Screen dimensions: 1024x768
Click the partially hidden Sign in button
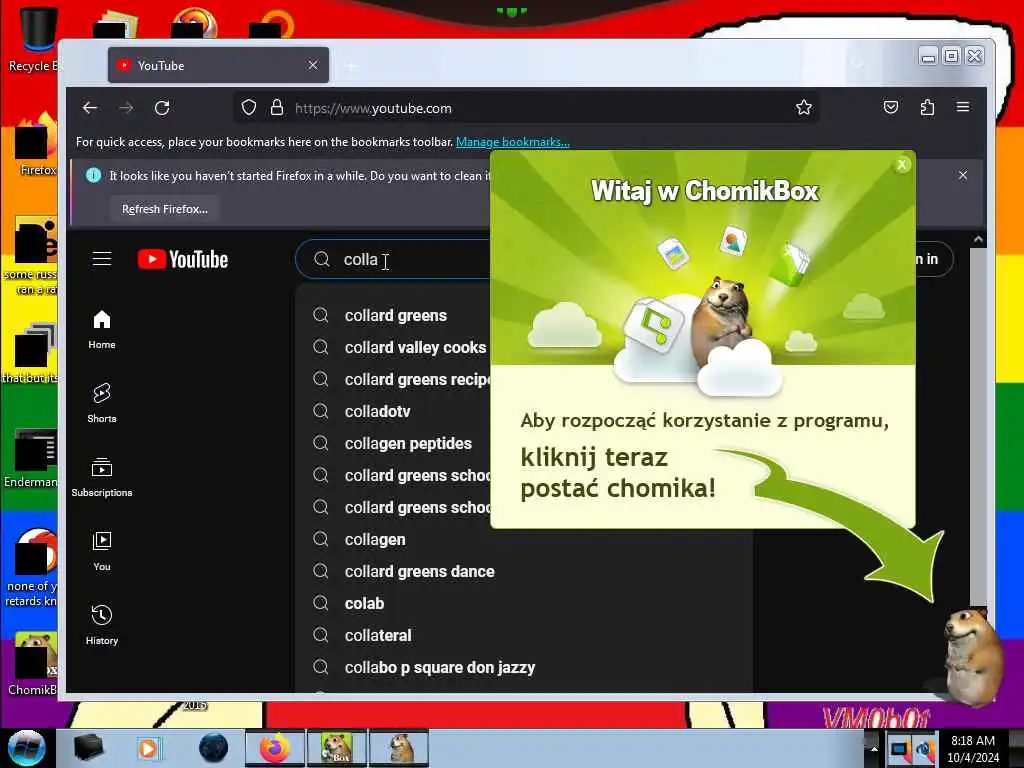coord(933,259)
